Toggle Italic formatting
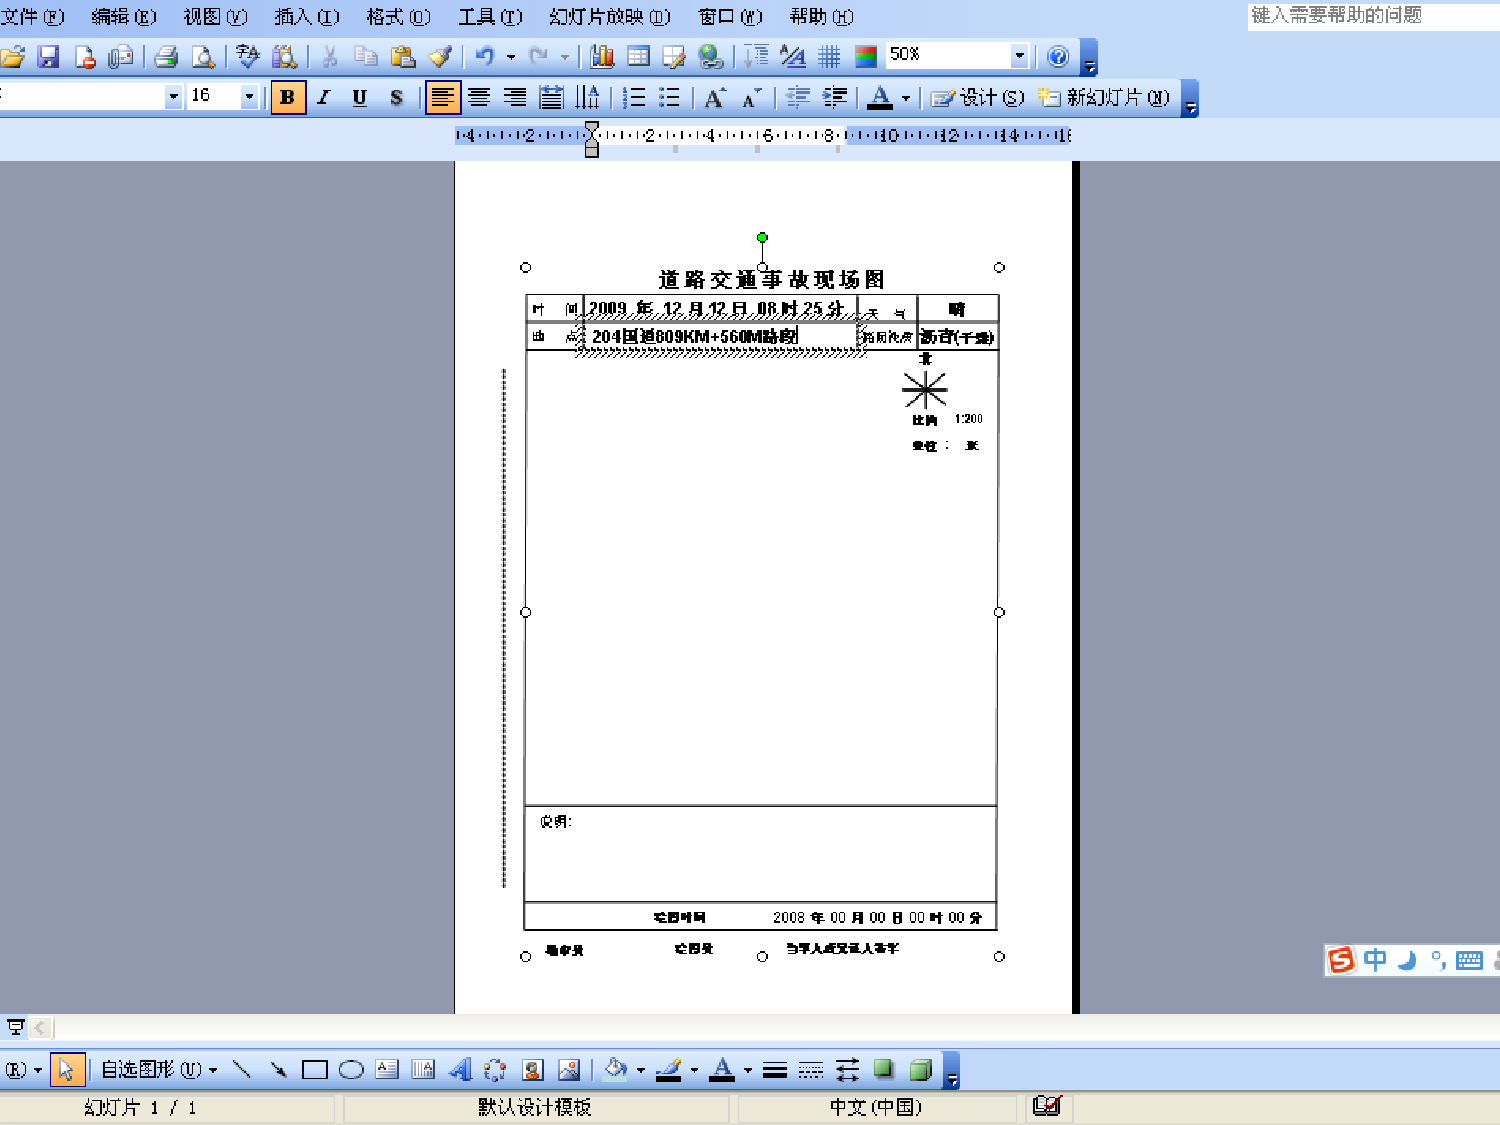 click(324, 98)
